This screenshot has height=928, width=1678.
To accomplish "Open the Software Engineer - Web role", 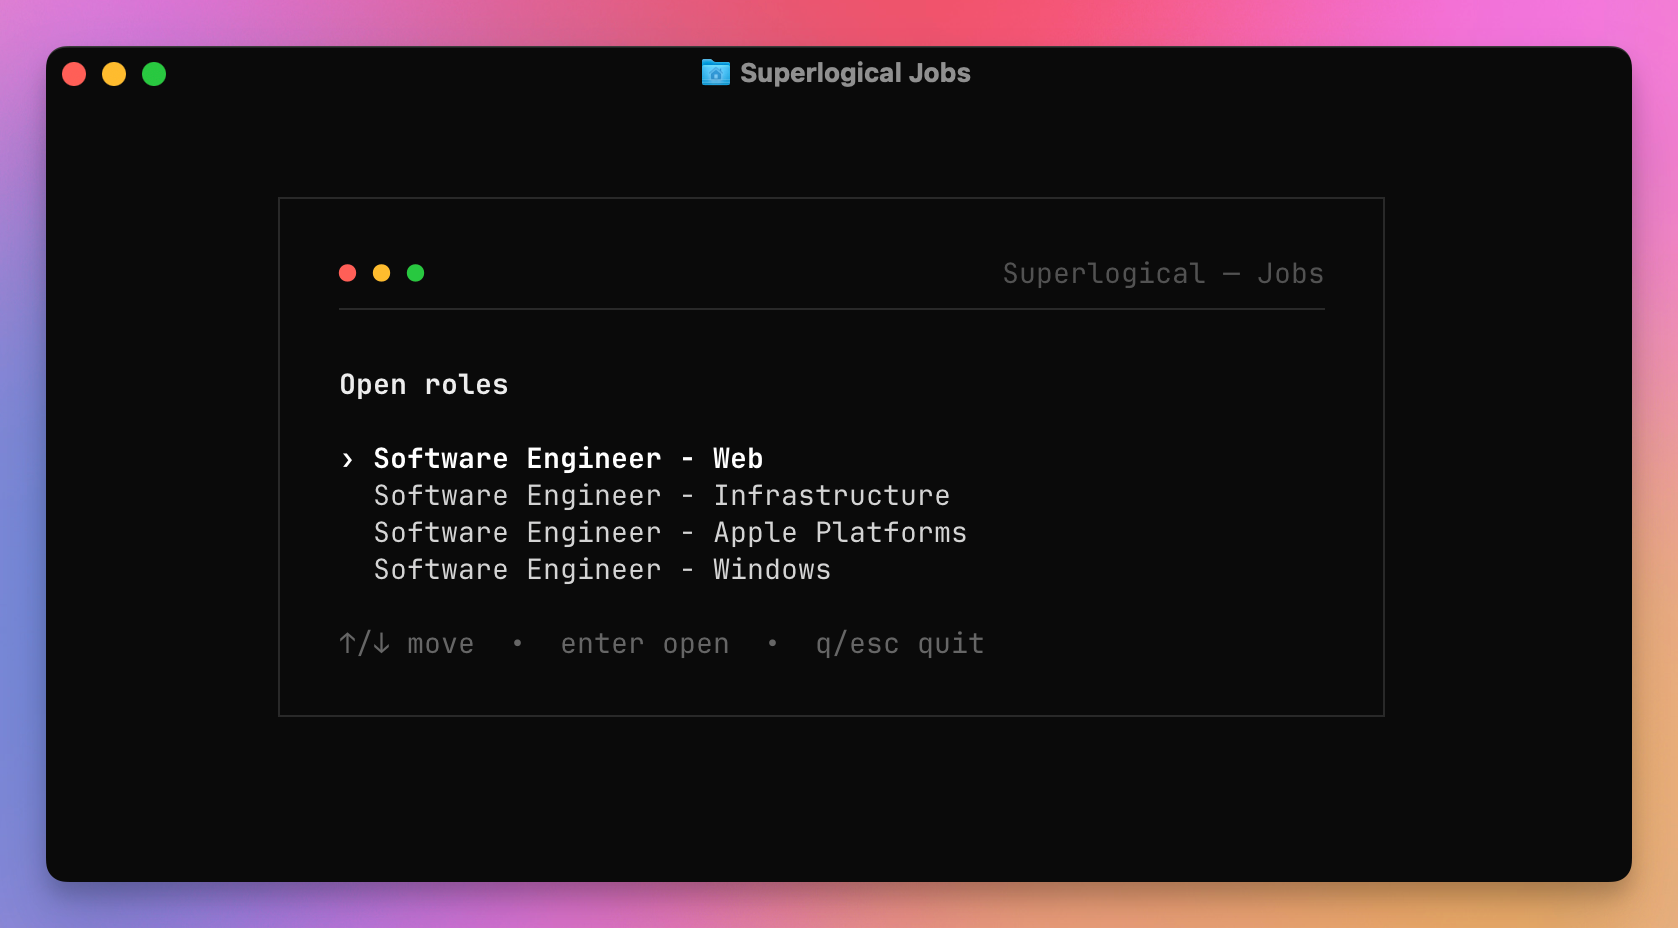I will tap(568, 459).
